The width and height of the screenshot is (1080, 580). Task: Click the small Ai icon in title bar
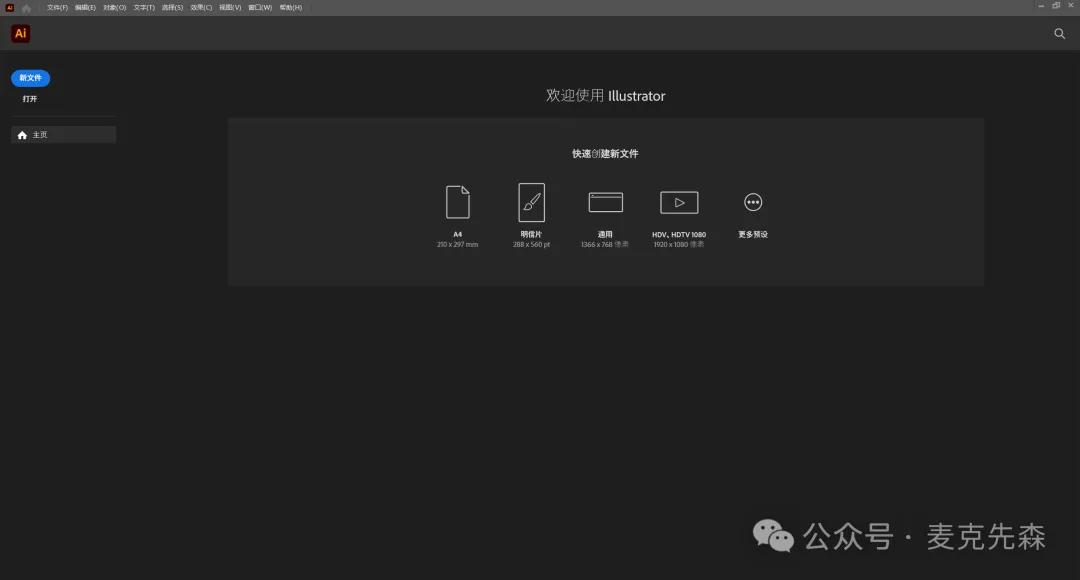click(10, 8)
